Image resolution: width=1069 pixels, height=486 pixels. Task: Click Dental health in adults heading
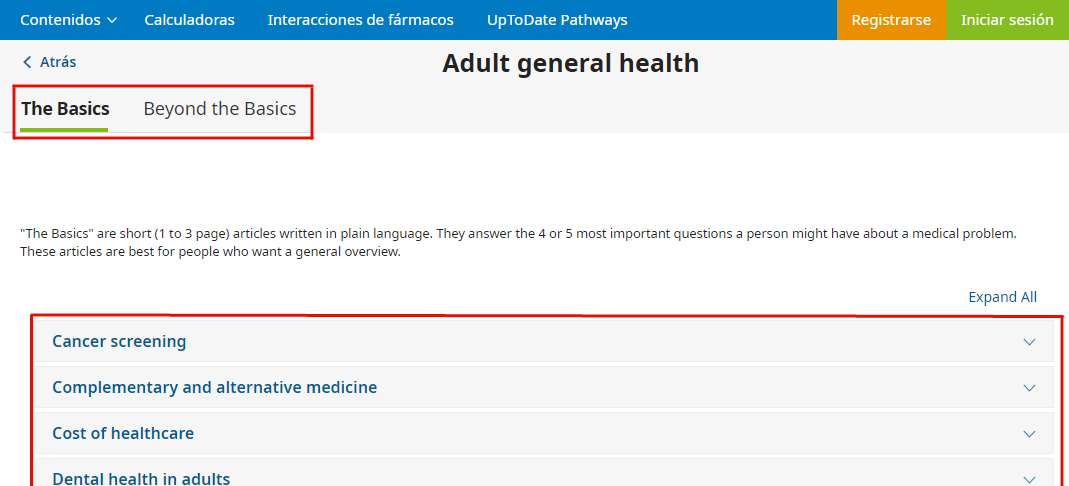[141, 479]
